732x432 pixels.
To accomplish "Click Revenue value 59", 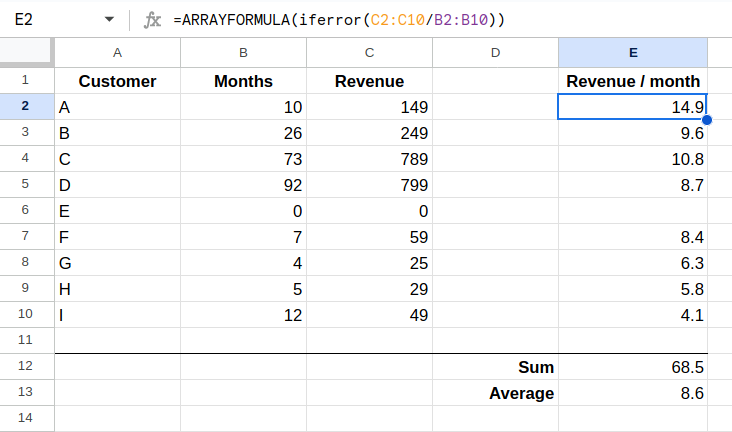I will point(370,237).
